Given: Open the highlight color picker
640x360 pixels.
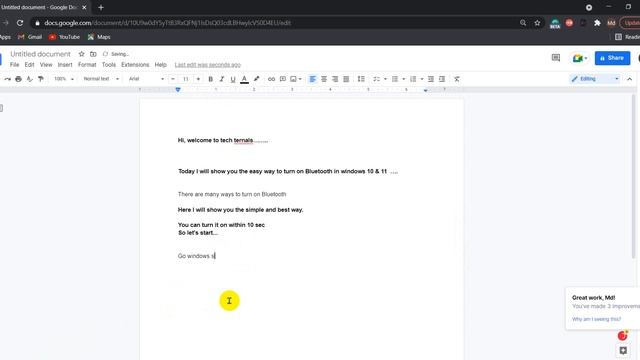Looking at the screenshot, I should point(256,79).
